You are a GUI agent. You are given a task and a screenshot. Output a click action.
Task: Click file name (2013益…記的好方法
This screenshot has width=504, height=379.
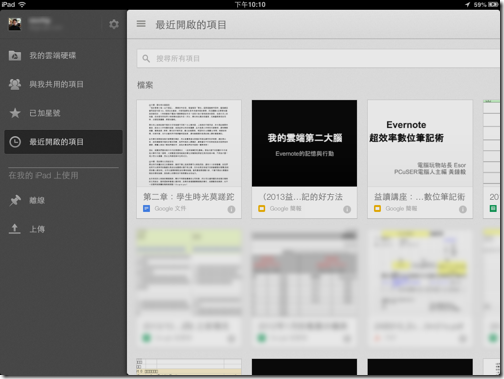pyautogui.click(x=303, y=197)
